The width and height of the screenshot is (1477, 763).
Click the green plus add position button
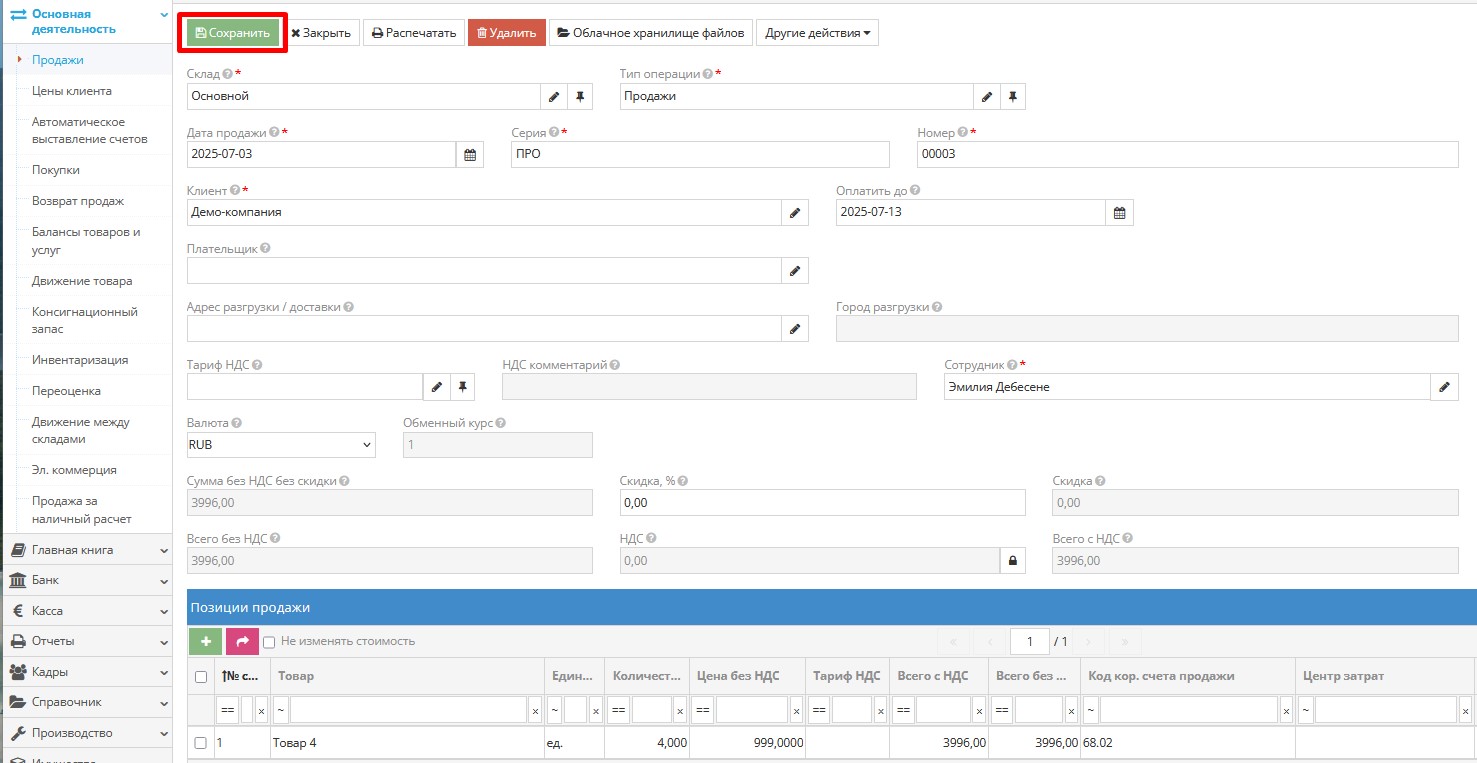pyautogui.click(x=205, y=641)
